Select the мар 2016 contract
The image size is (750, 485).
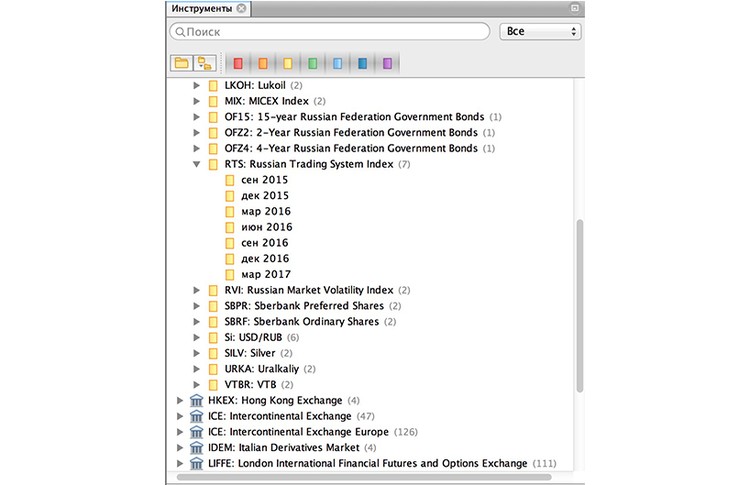266,211
